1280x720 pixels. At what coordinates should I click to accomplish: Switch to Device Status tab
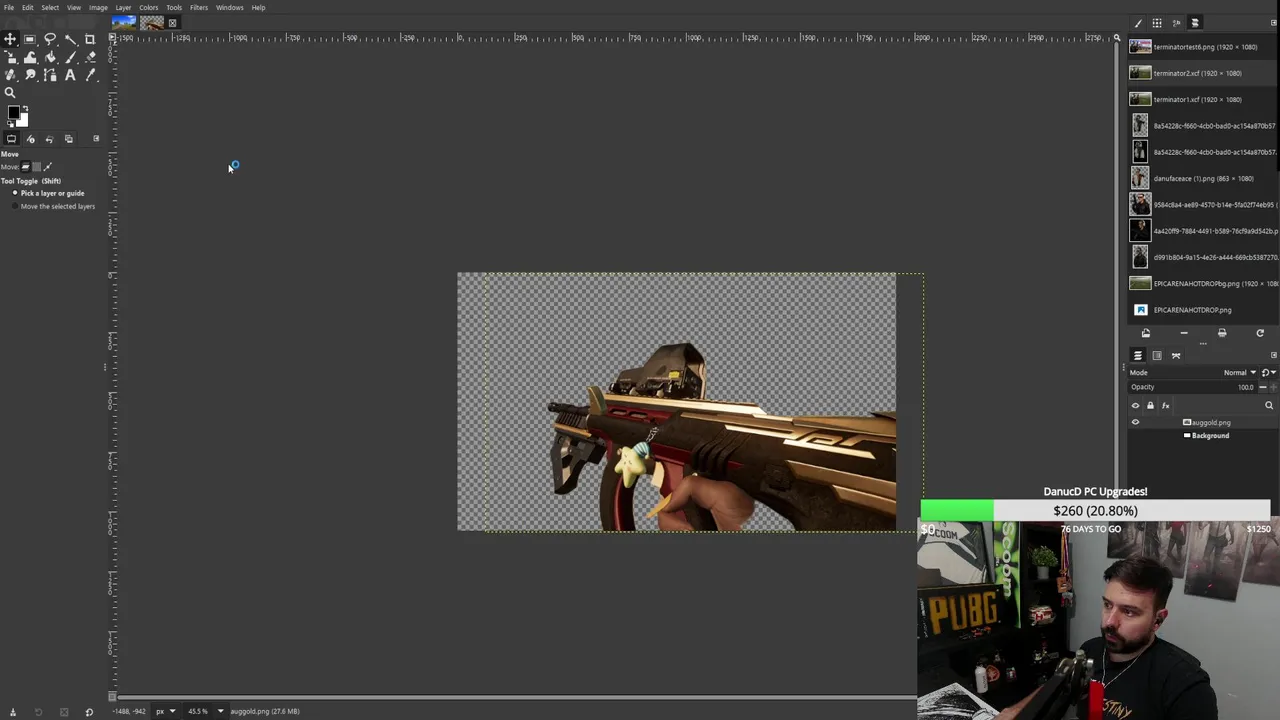point(30,139)
